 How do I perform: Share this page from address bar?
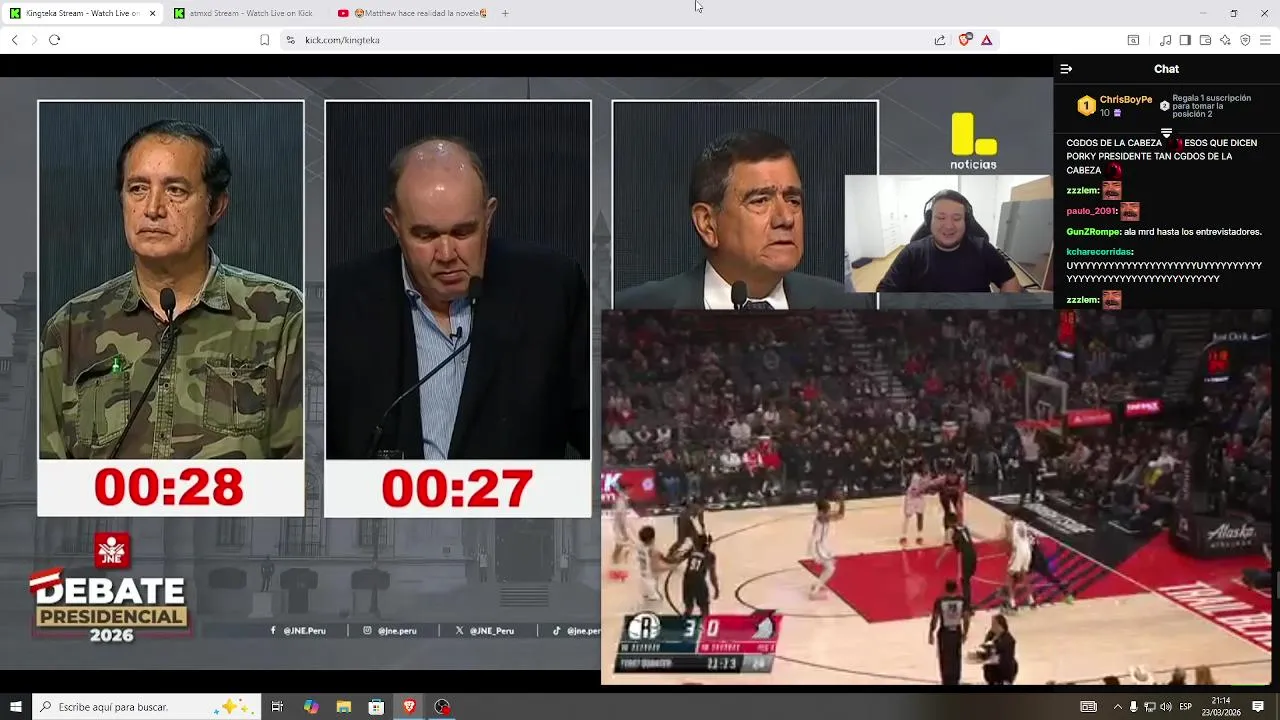pyautogui.click(x=940, y=40)
